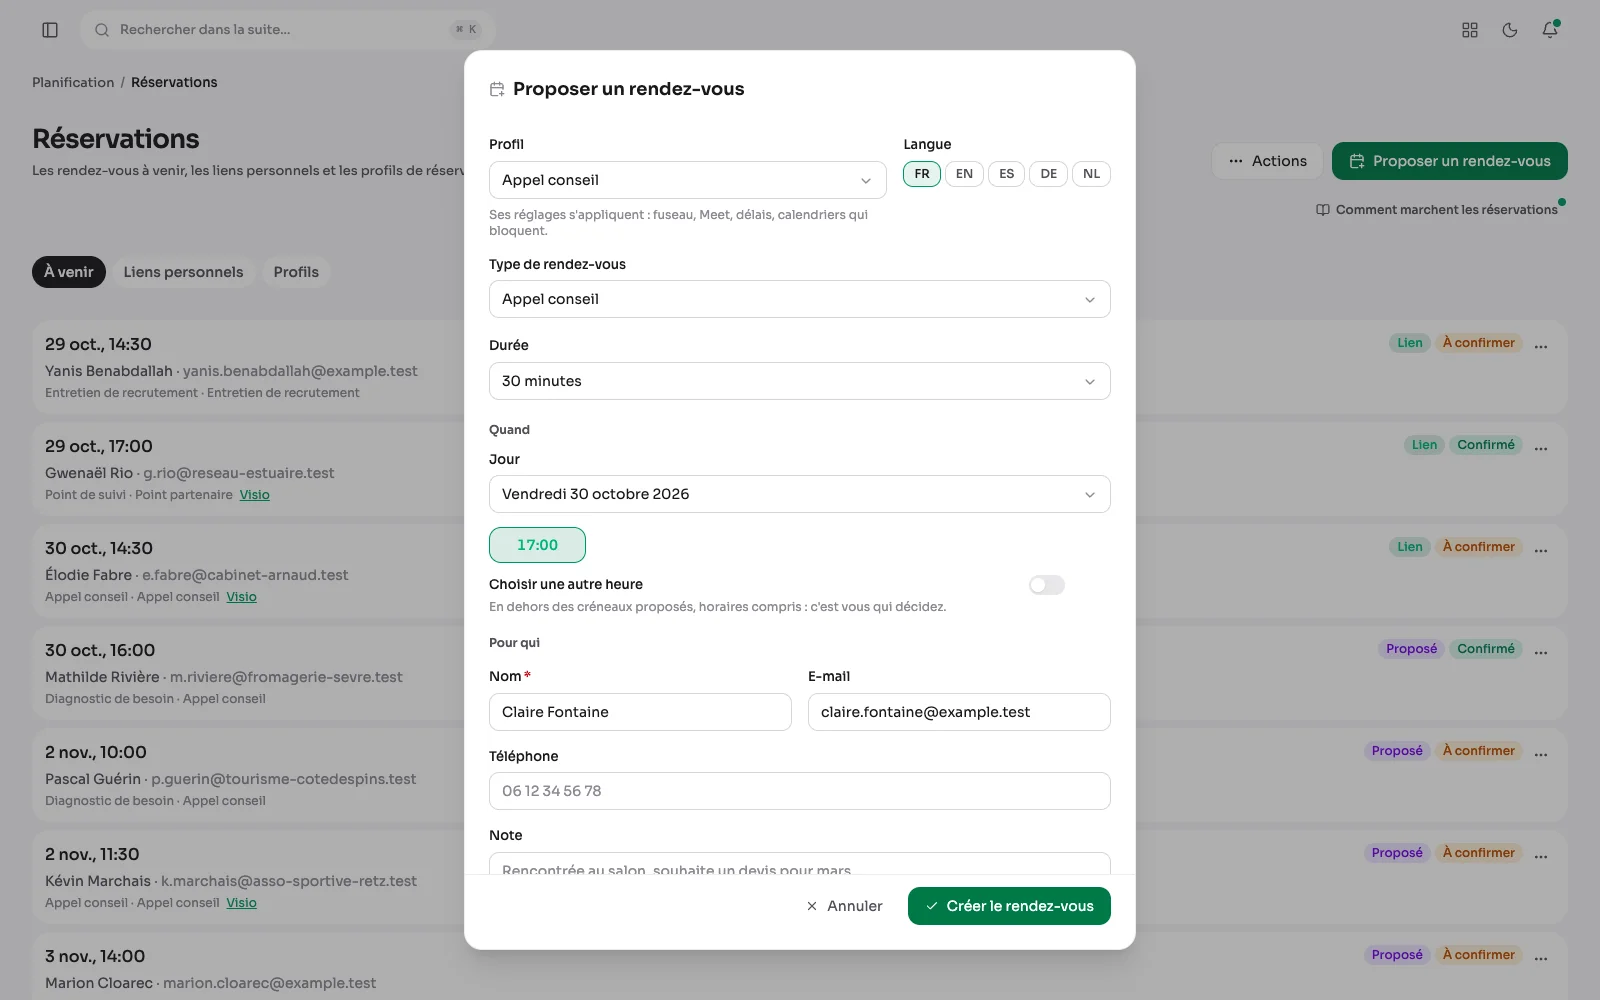1600x1000 pixels.
Task: Enable Choisir une autre heure switch
Action: pyautogui.click(x=1047, y=585)
